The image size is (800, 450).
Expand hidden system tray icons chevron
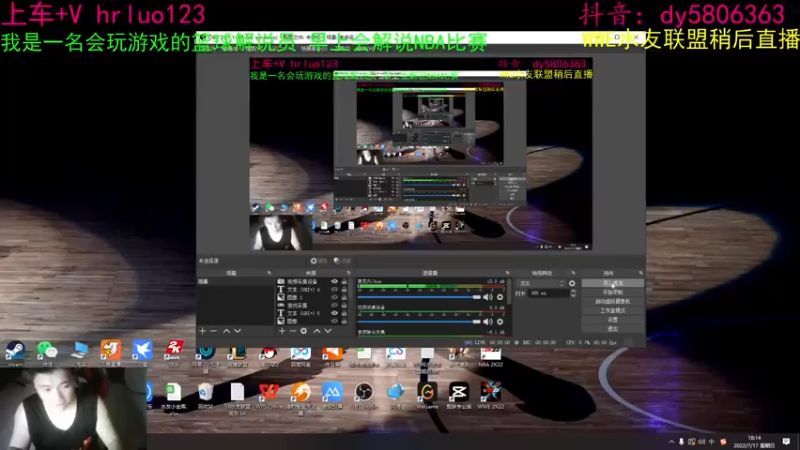click(671, 442)
